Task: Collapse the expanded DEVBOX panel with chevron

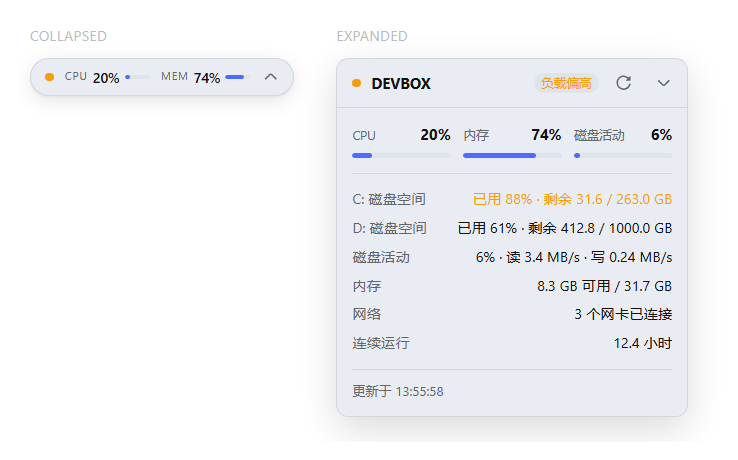Action: pyautogui.click(x=663, y=83)
